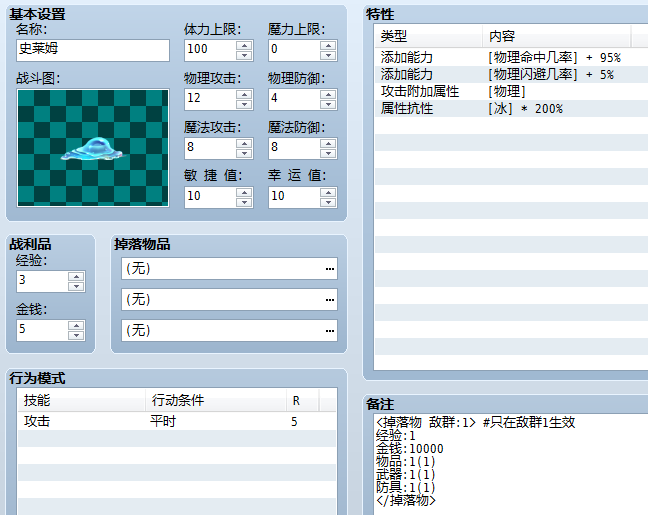The image size is (648, 515).
Task: Click the 名称 field containing 史莱姆
Action: click(x=93, y=50)
